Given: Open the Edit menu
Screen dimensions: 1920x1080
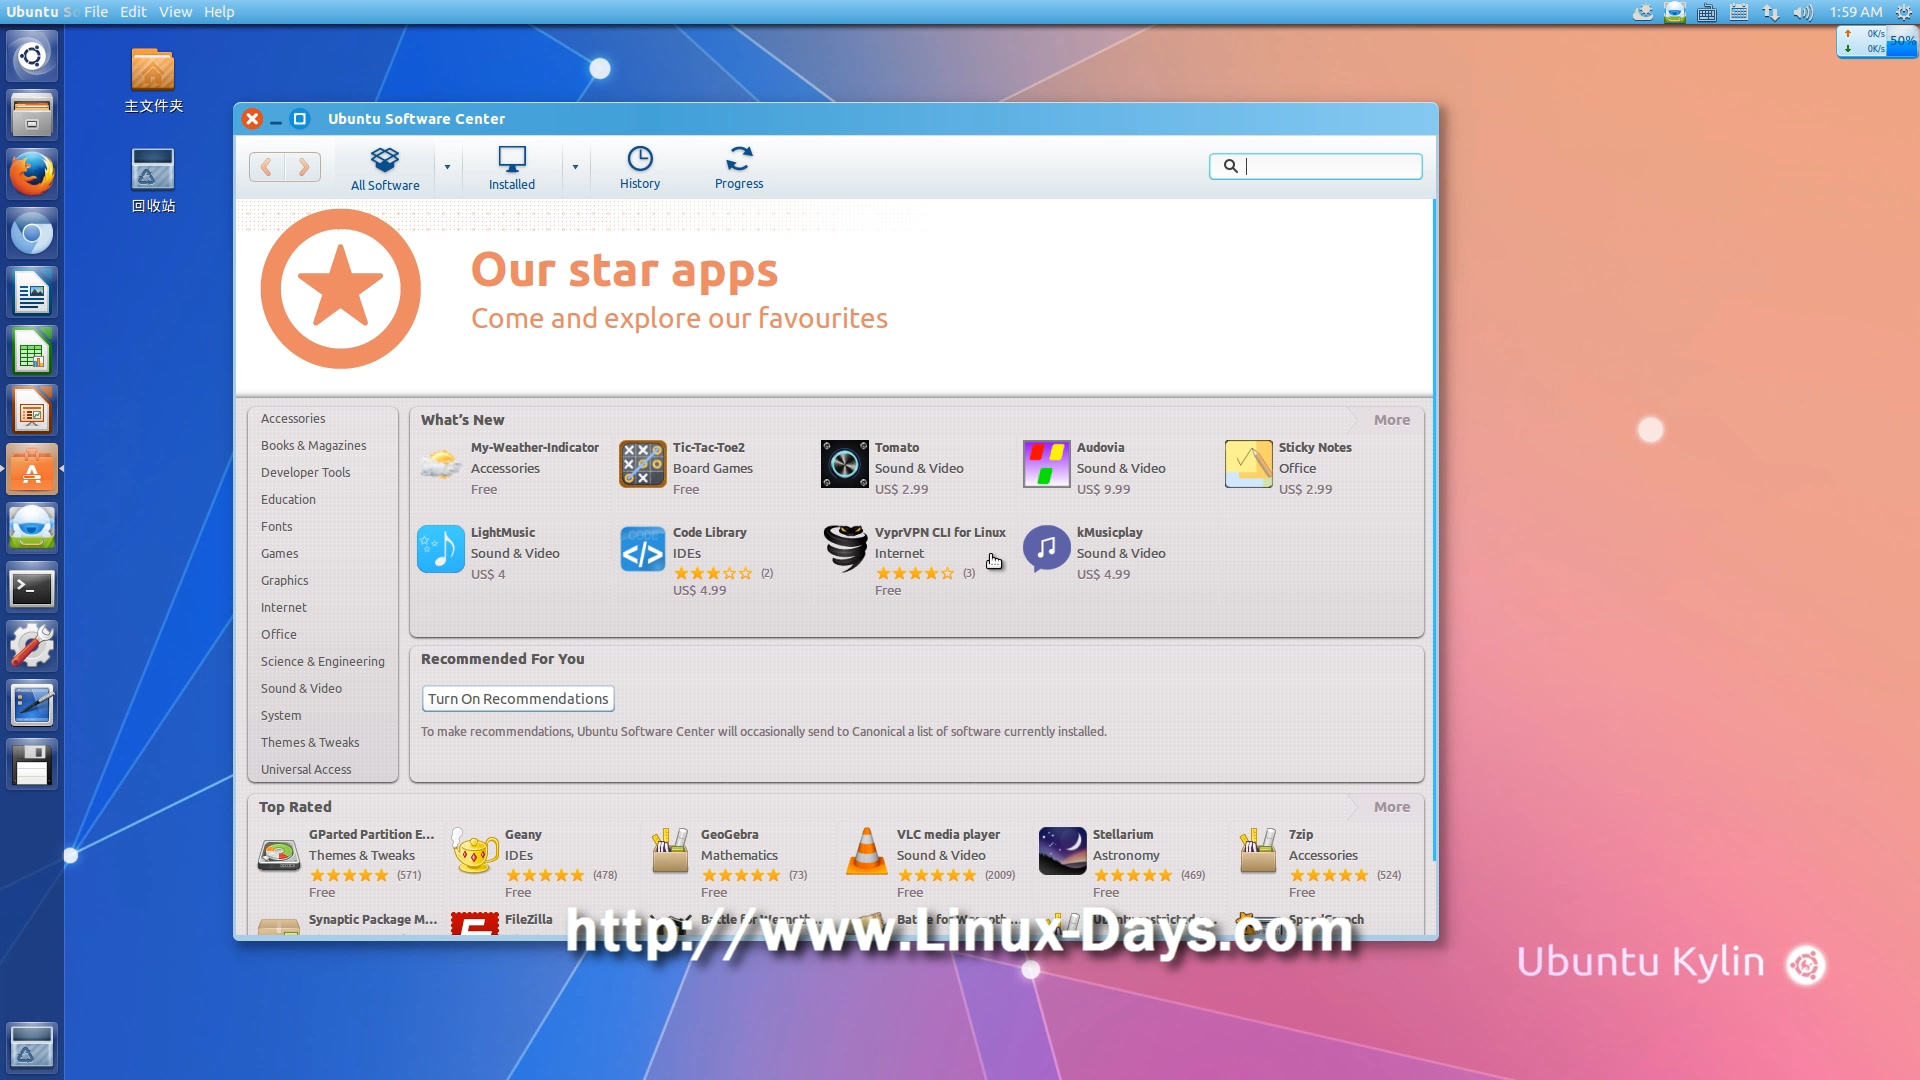Looking at the screenshot, I should 133,12.
